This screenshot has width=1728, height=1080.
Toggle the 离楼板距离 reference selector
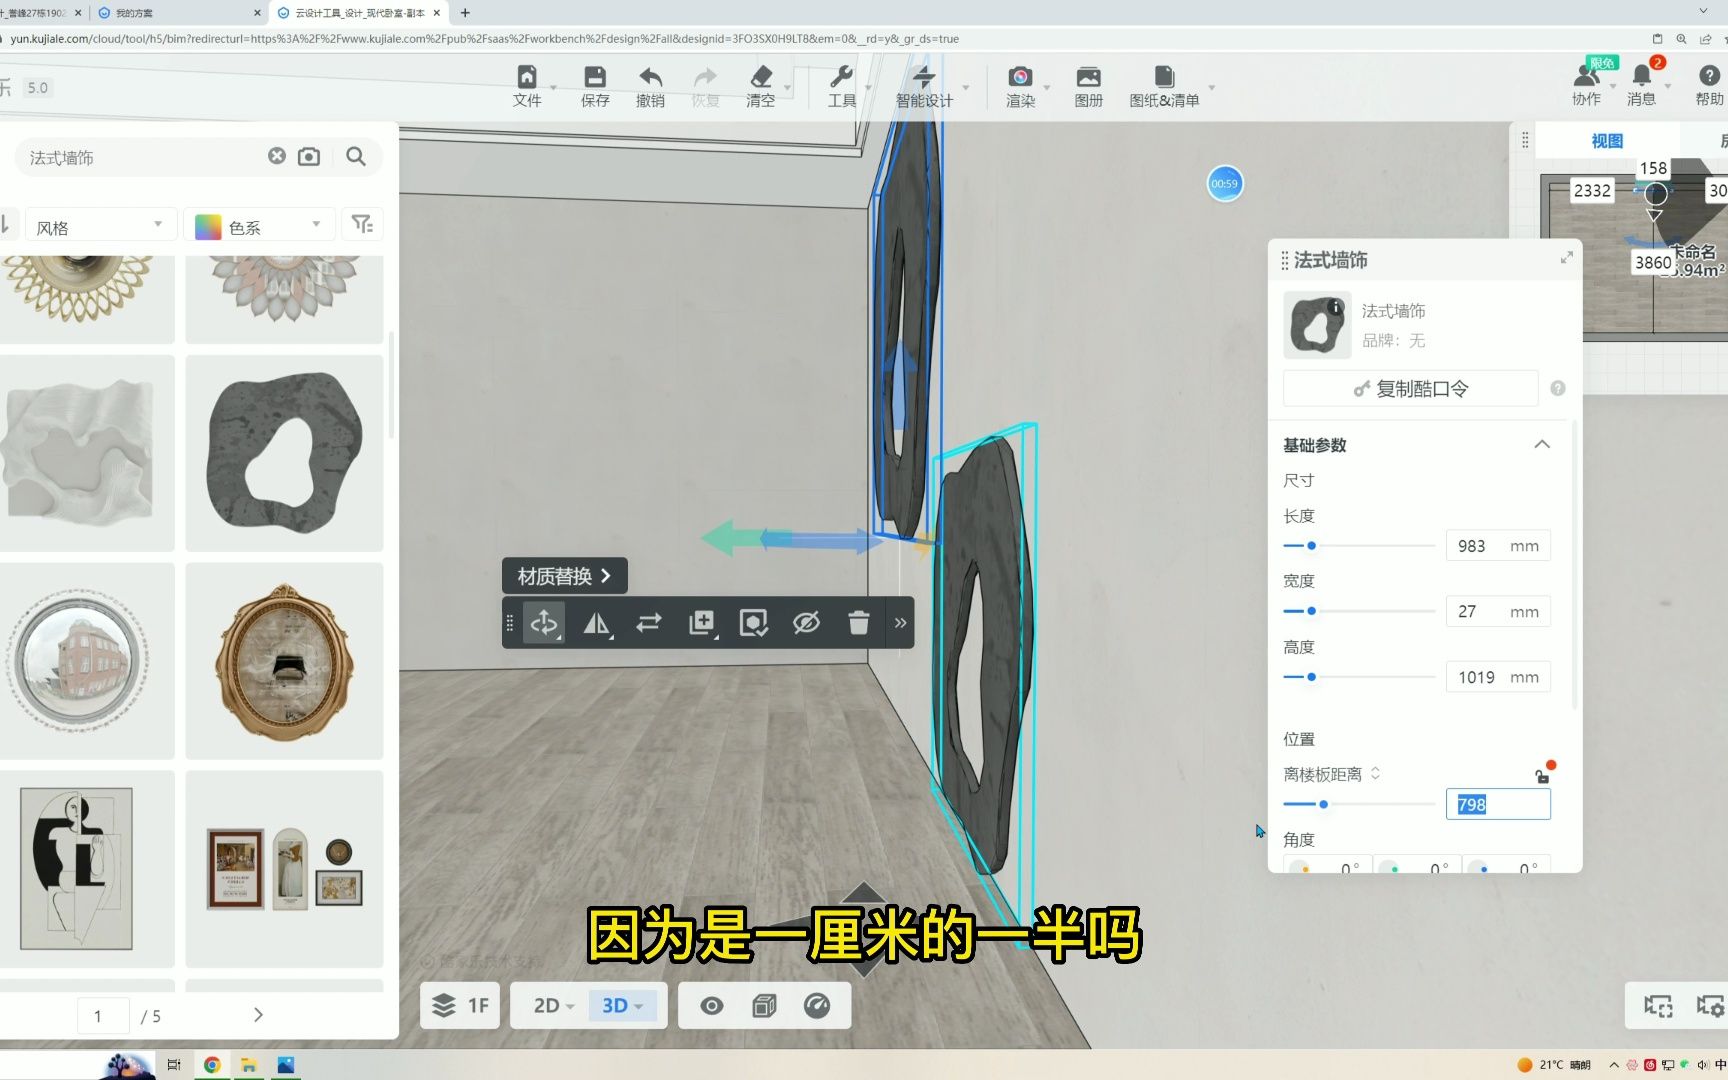click(x=1376, y=773)
